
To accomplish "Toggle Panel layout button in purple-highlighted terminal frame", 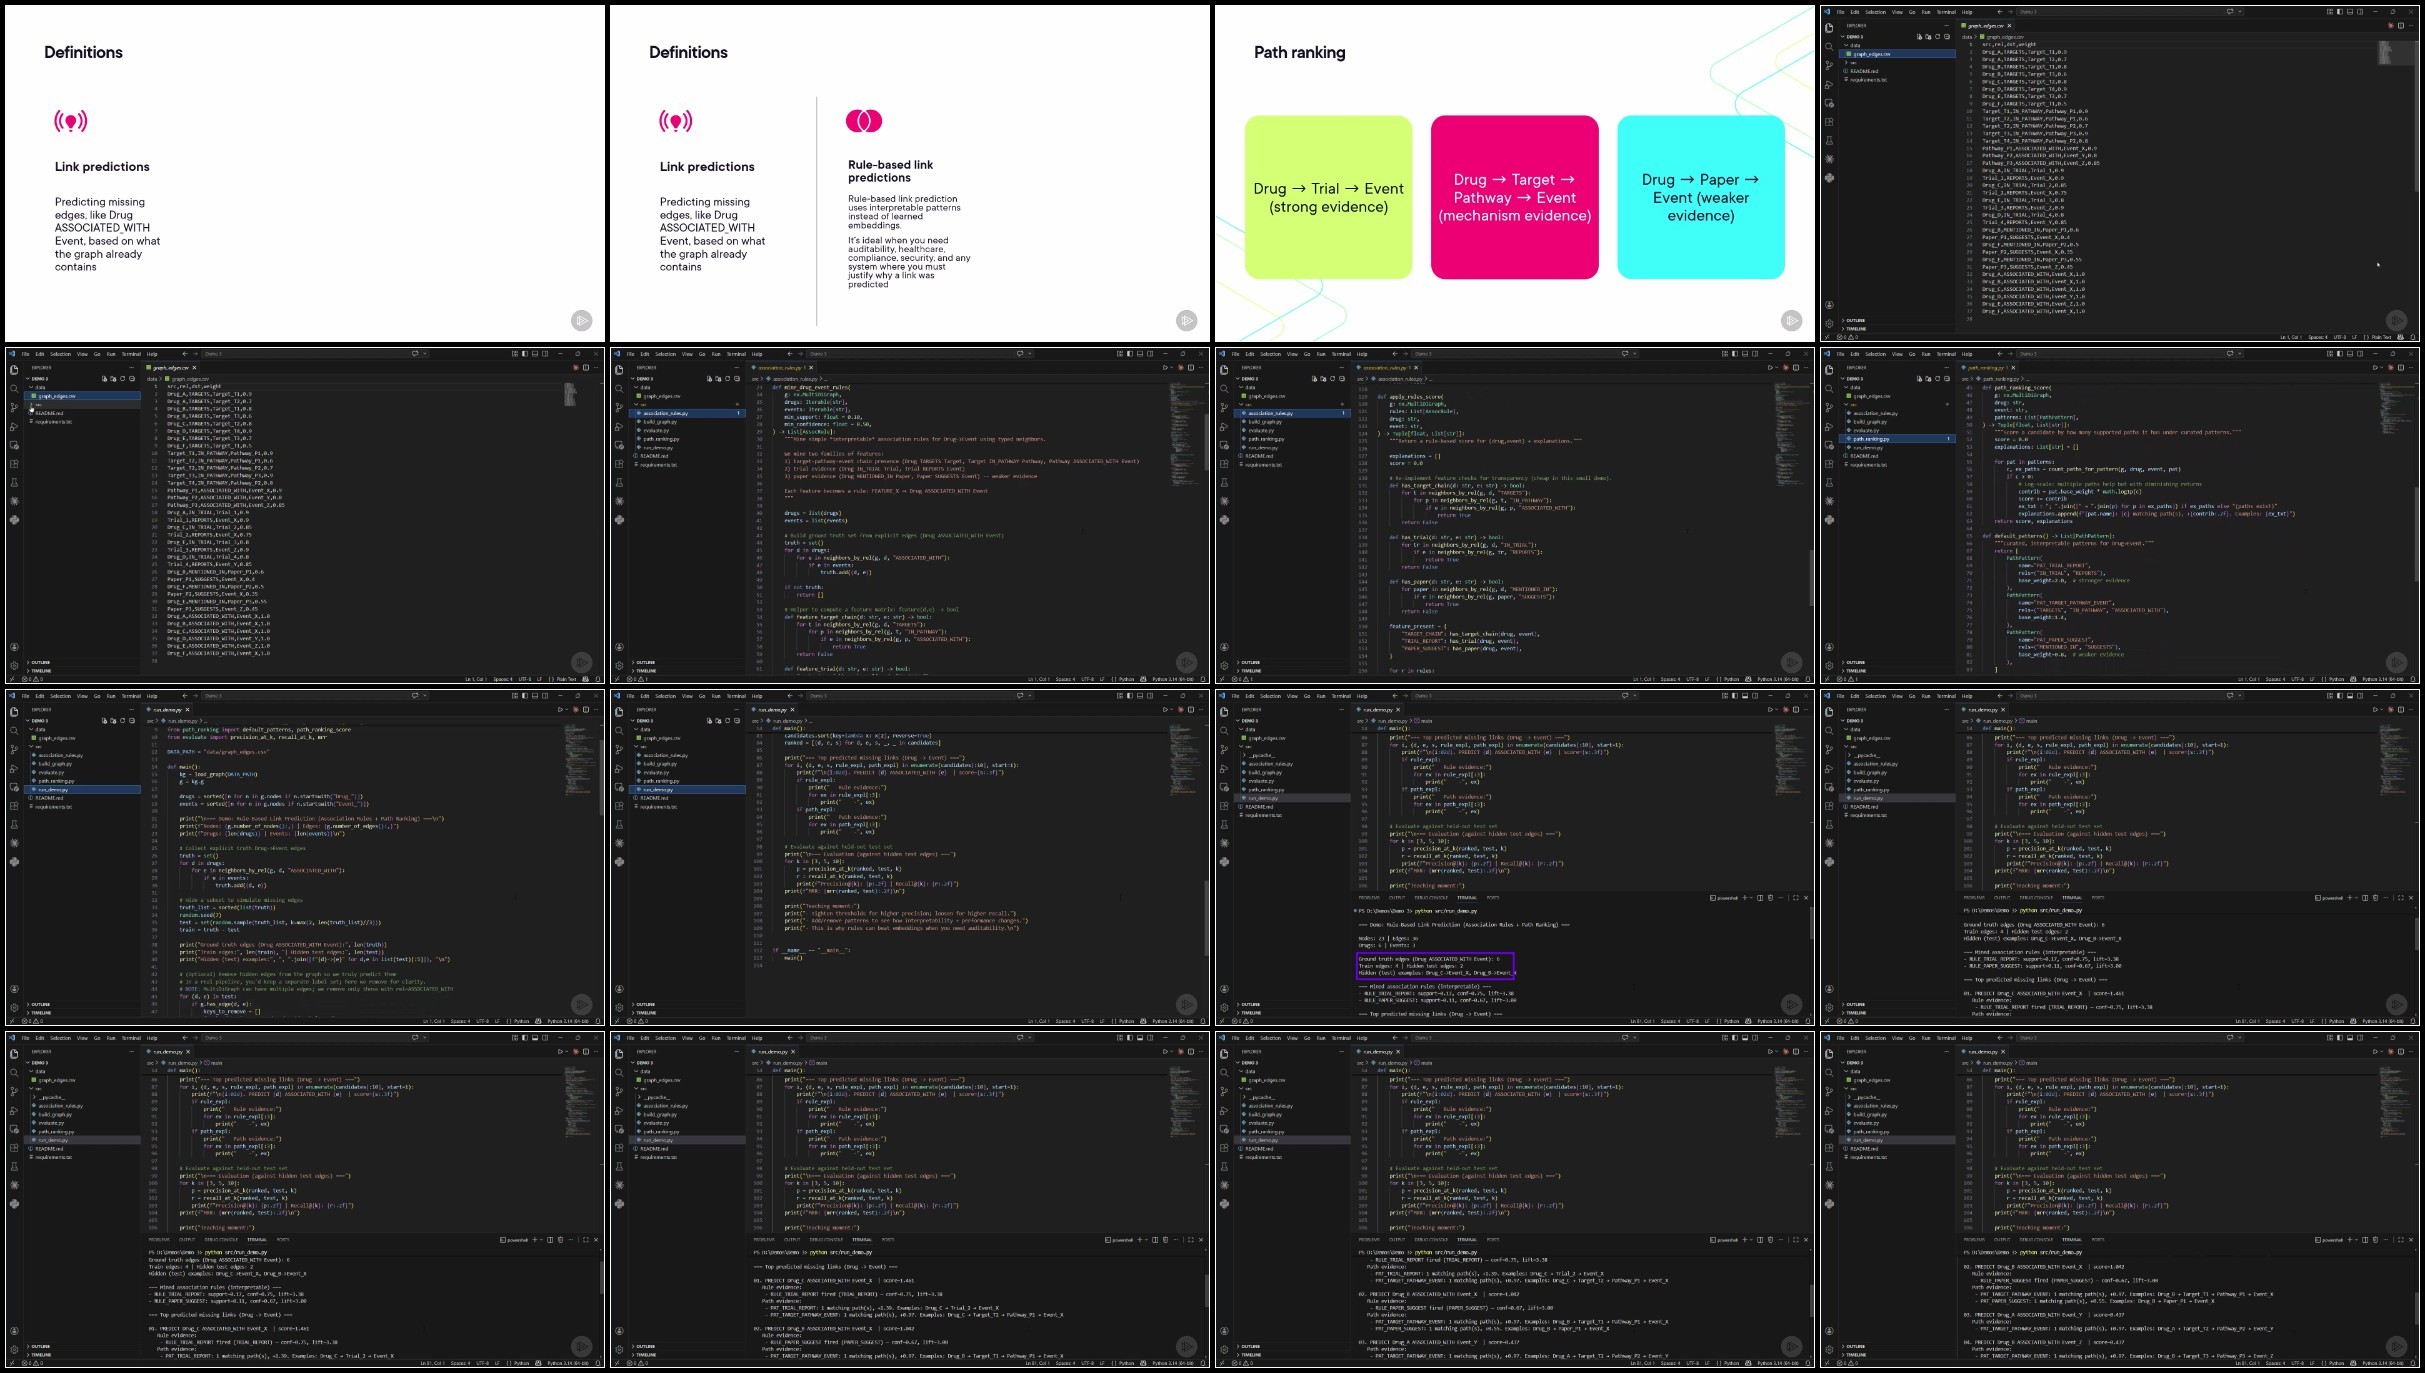I will (x=1745, y=696).
